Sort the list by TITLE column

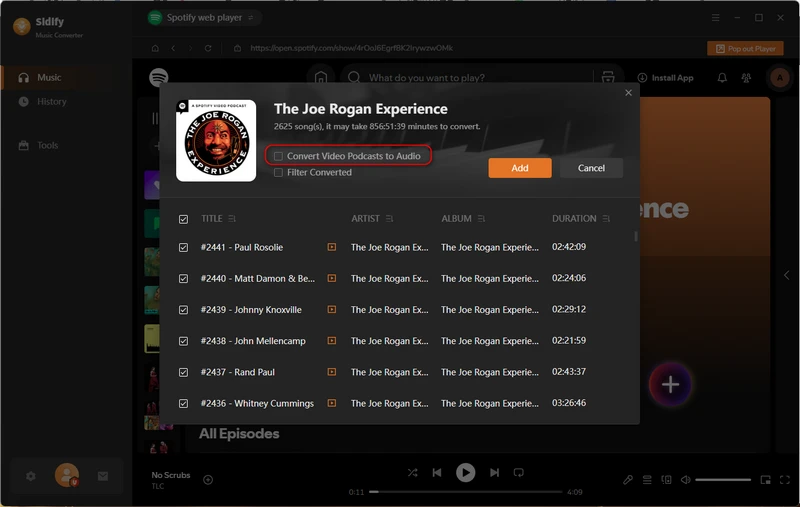coord(232,218)
